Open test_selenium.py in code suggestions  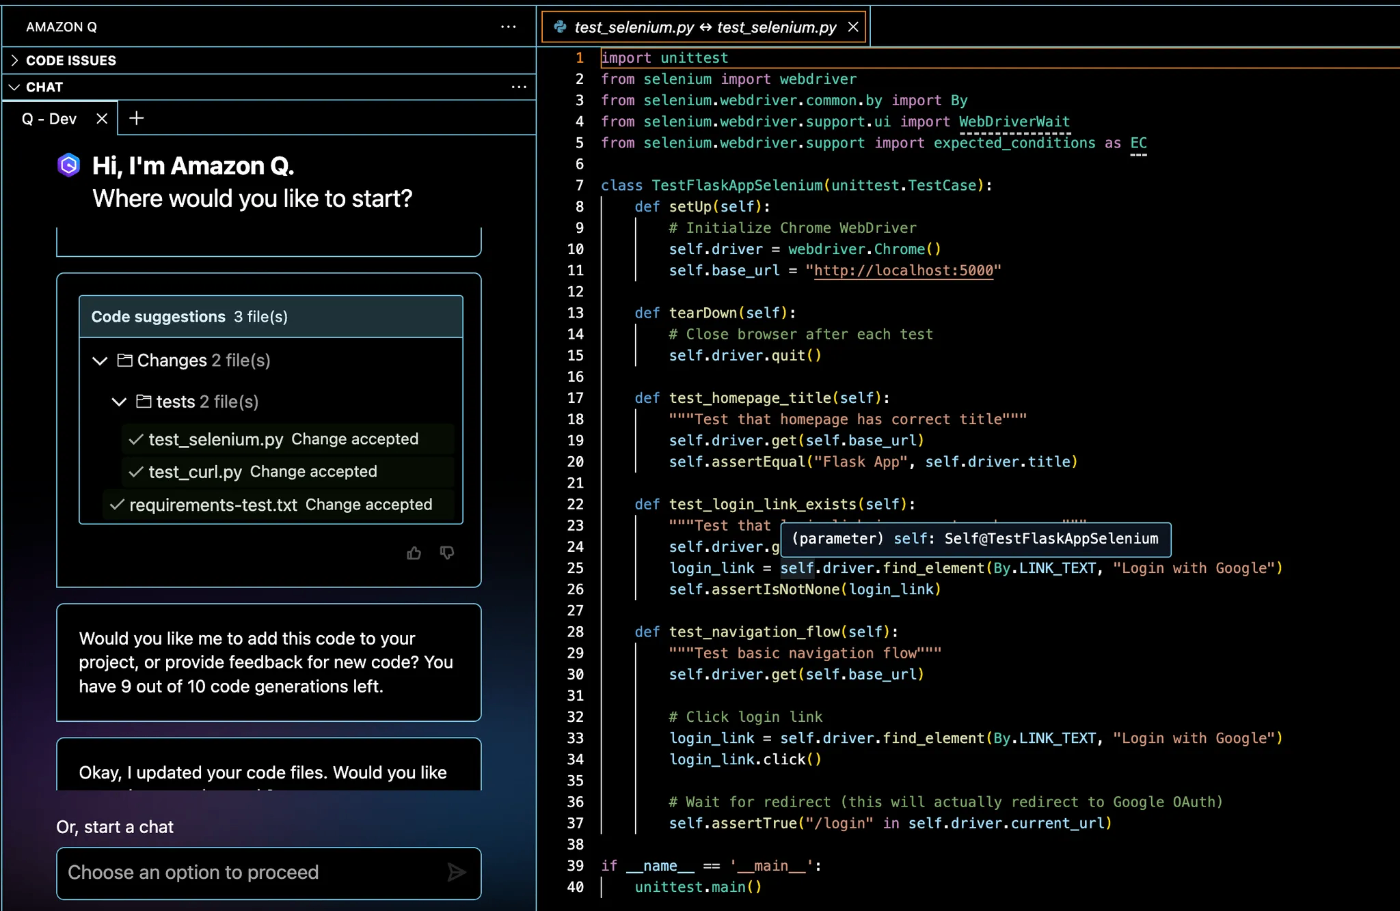click(216, 439)
